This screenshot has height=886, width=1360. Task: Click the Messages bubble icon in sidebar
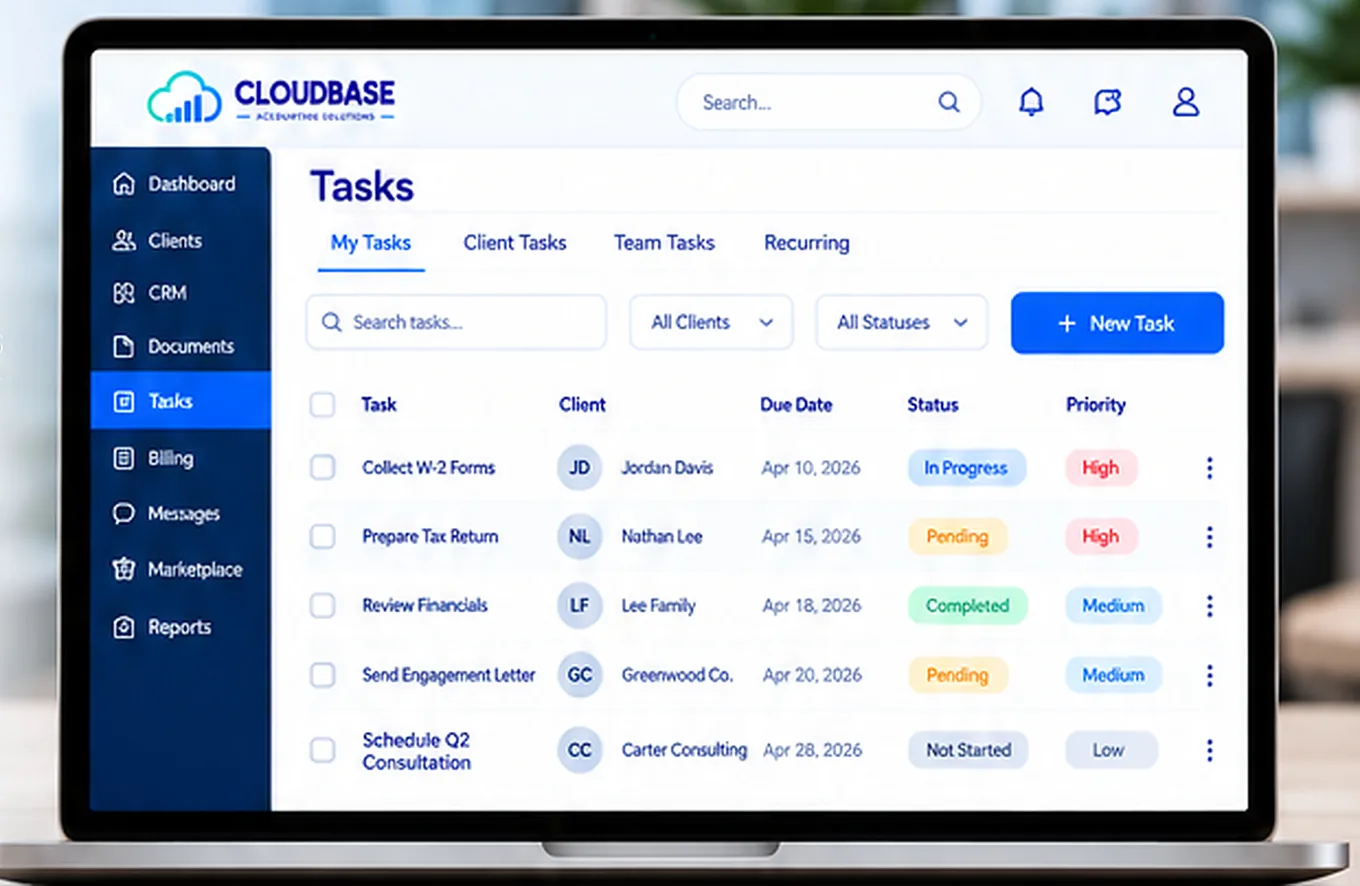click(x=124, y=513)
